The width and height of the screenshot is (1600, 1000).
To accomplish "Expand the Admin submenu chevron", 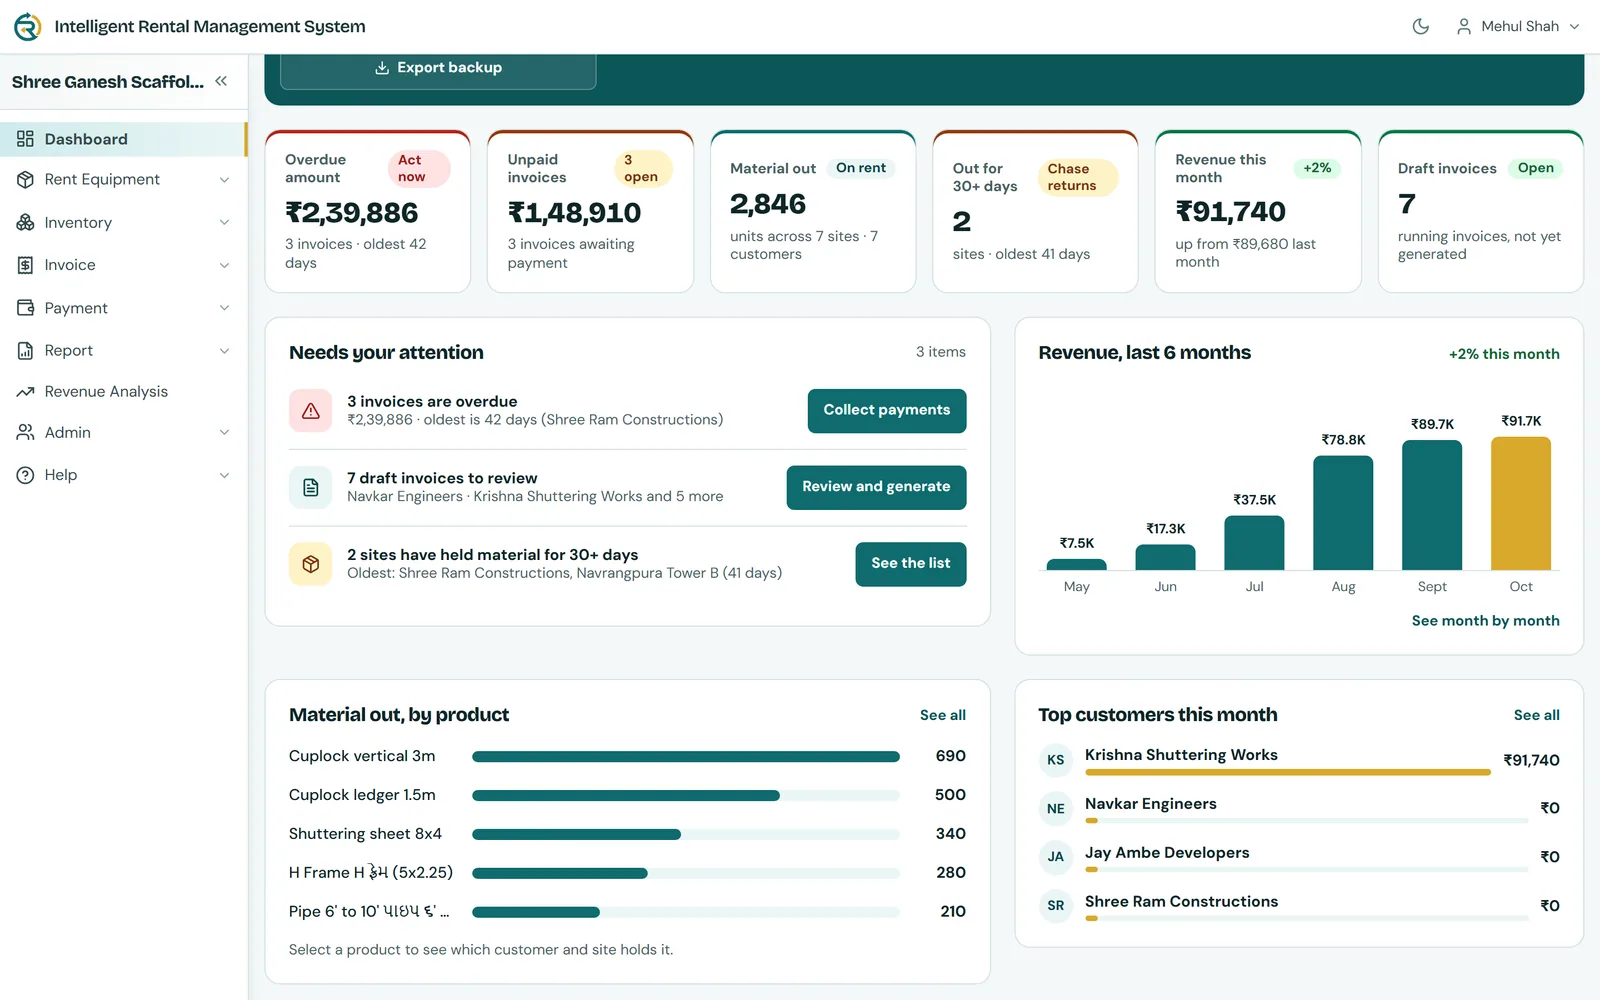I will point(224,433).
